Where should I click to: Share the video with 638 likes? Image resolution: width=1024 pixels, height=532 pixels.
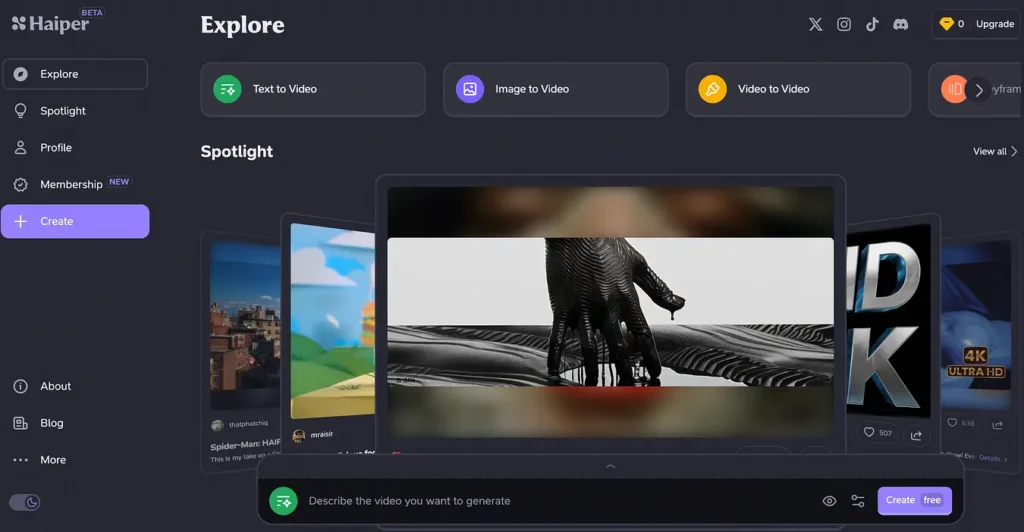pyautogui.click(x=997, y=426)
